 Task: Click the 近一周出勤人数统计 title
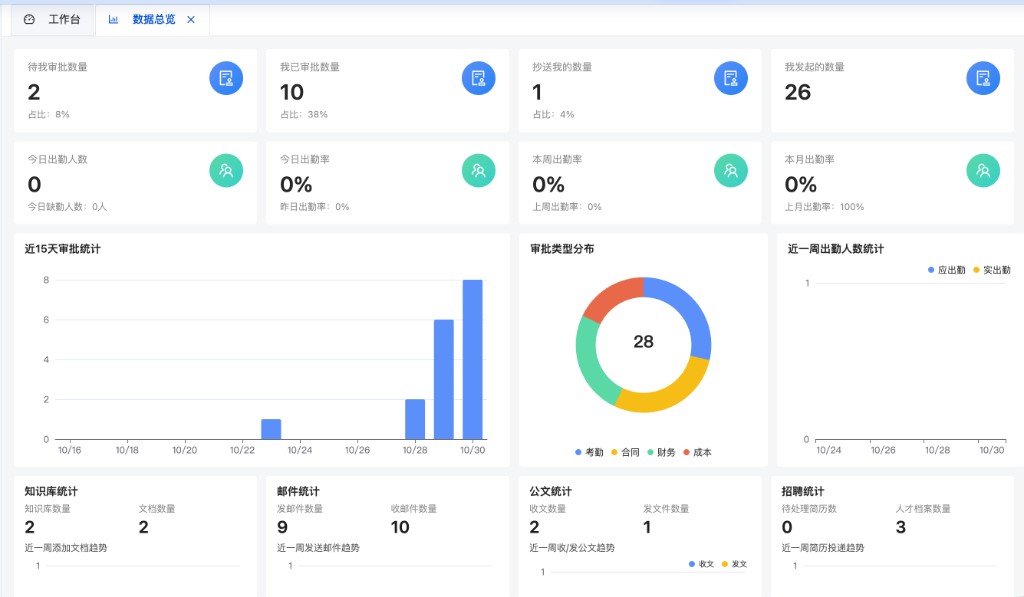(x=835, y=249)
